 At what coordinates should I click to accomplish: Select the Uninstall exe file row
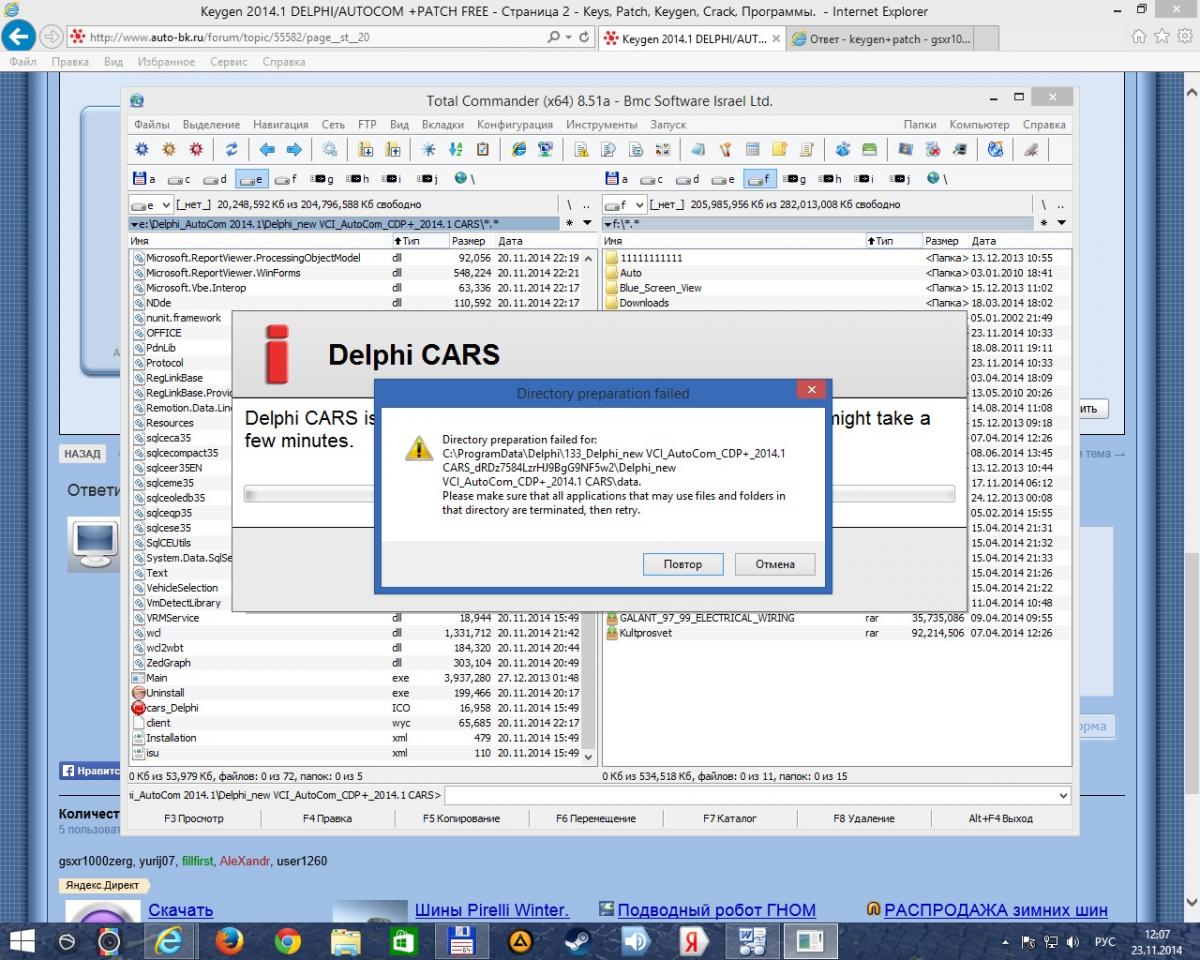[x=355, y=693]
